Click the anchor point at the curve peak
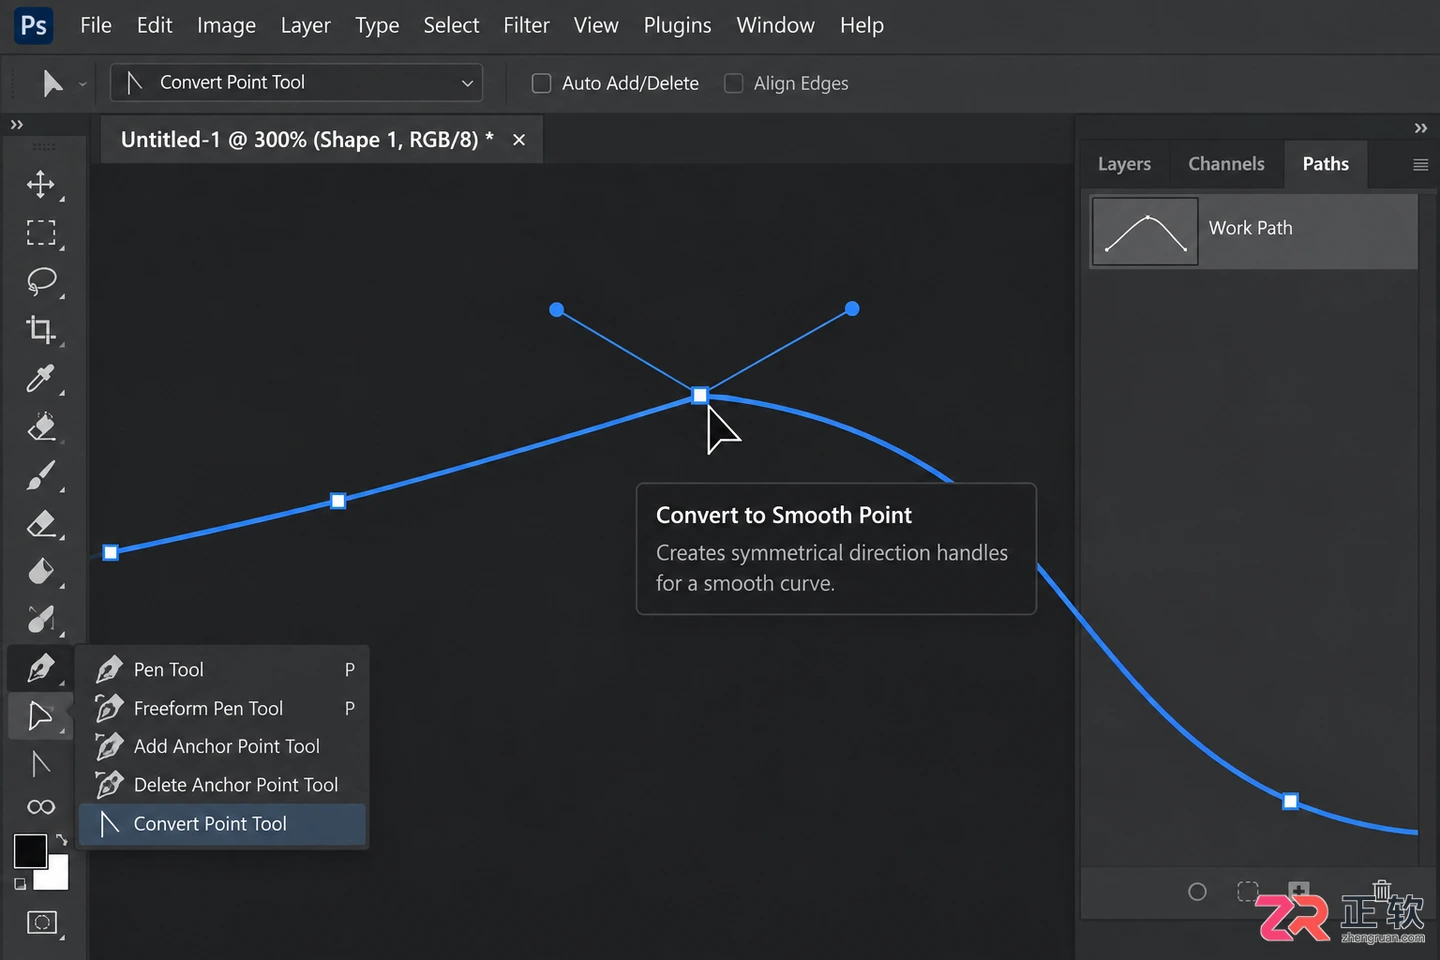Screen dimensions: 1440x960 click(x=700, y=395)
